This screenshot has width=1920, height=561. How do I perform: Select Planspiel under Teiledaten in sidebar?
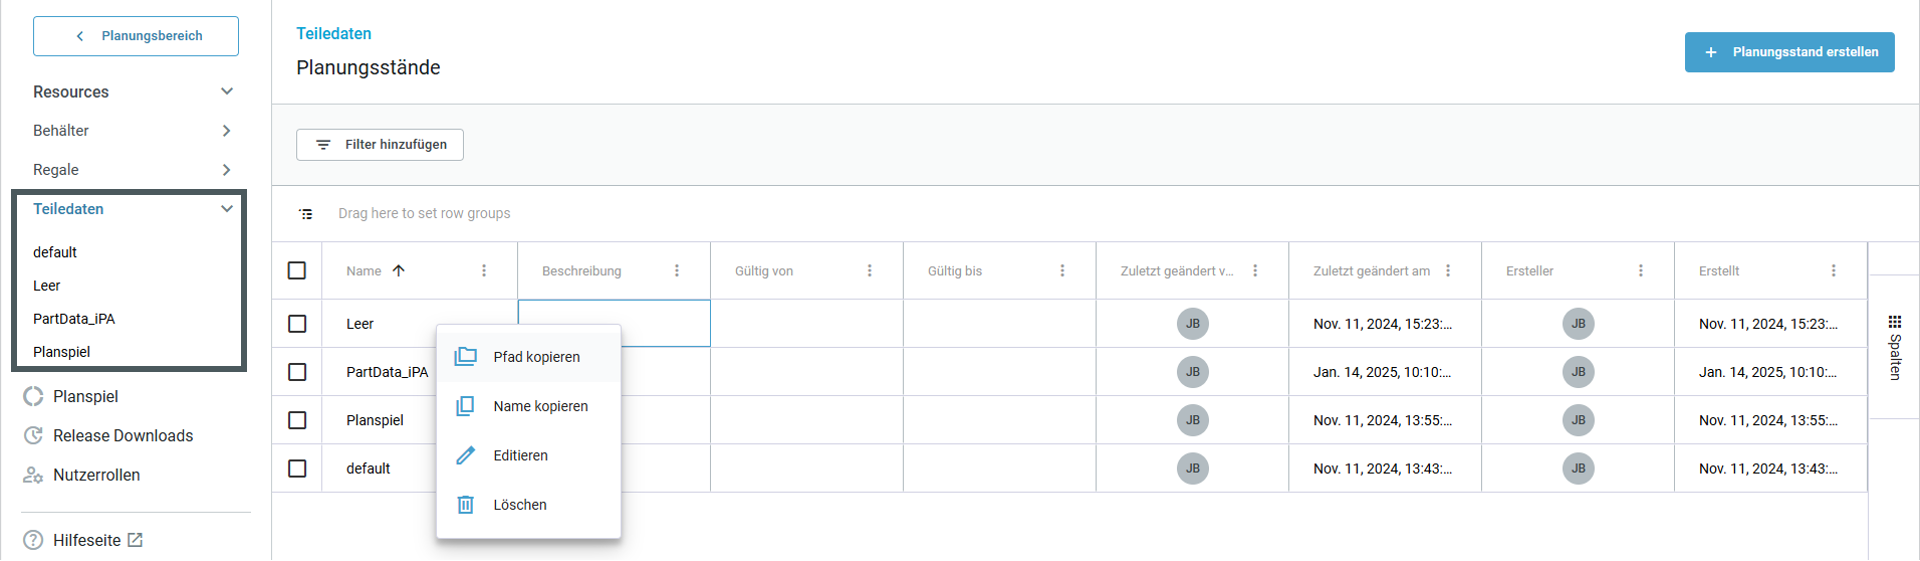62,352
